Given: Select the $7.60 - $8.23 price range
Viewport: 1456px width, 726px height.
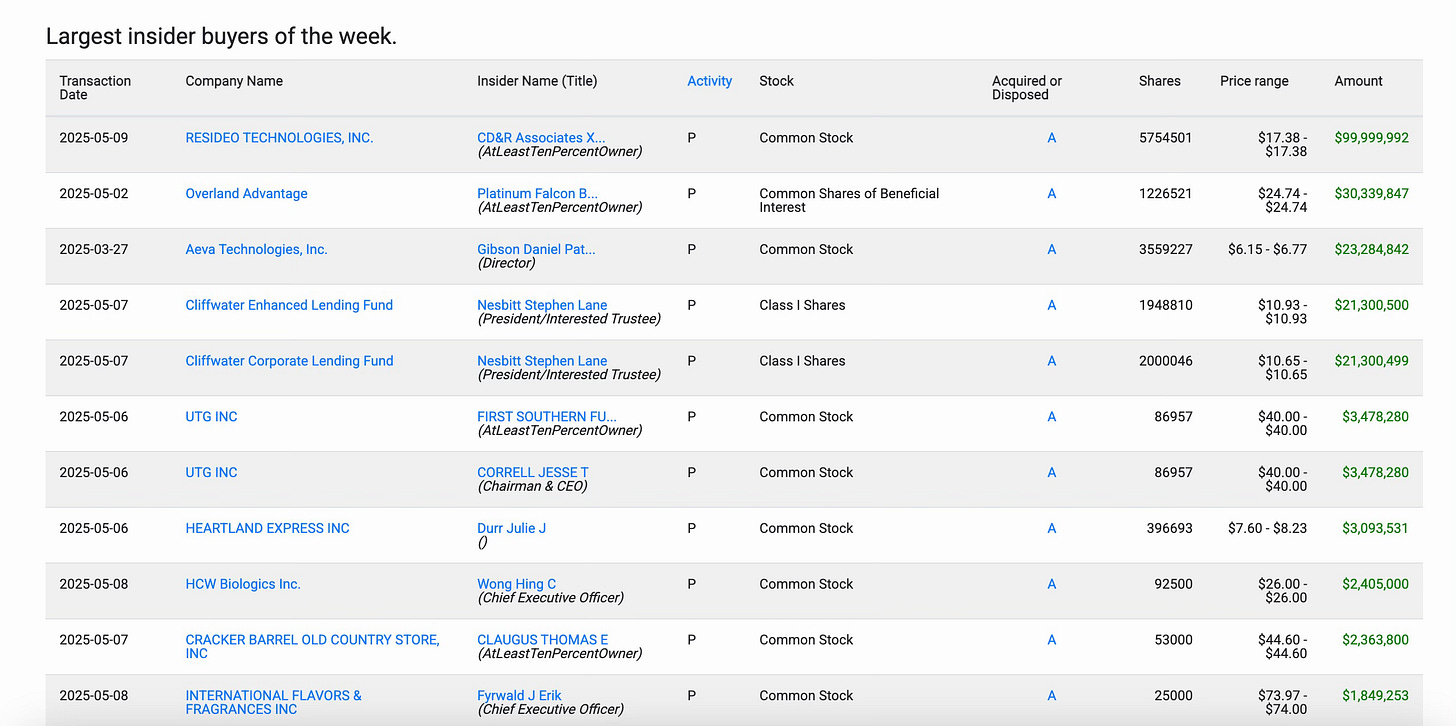Looking at the screenshot, I should click(1267, 528).
